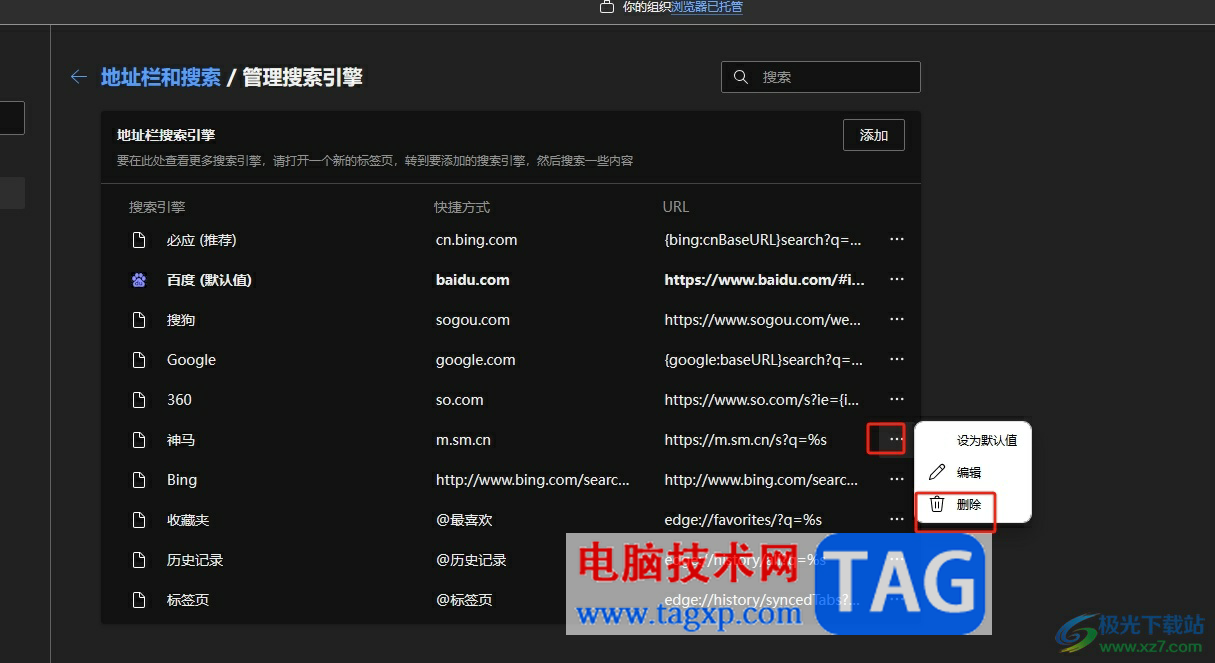
Task: Click the 搜索引擎 column header
Action: [x=157, y=207]
